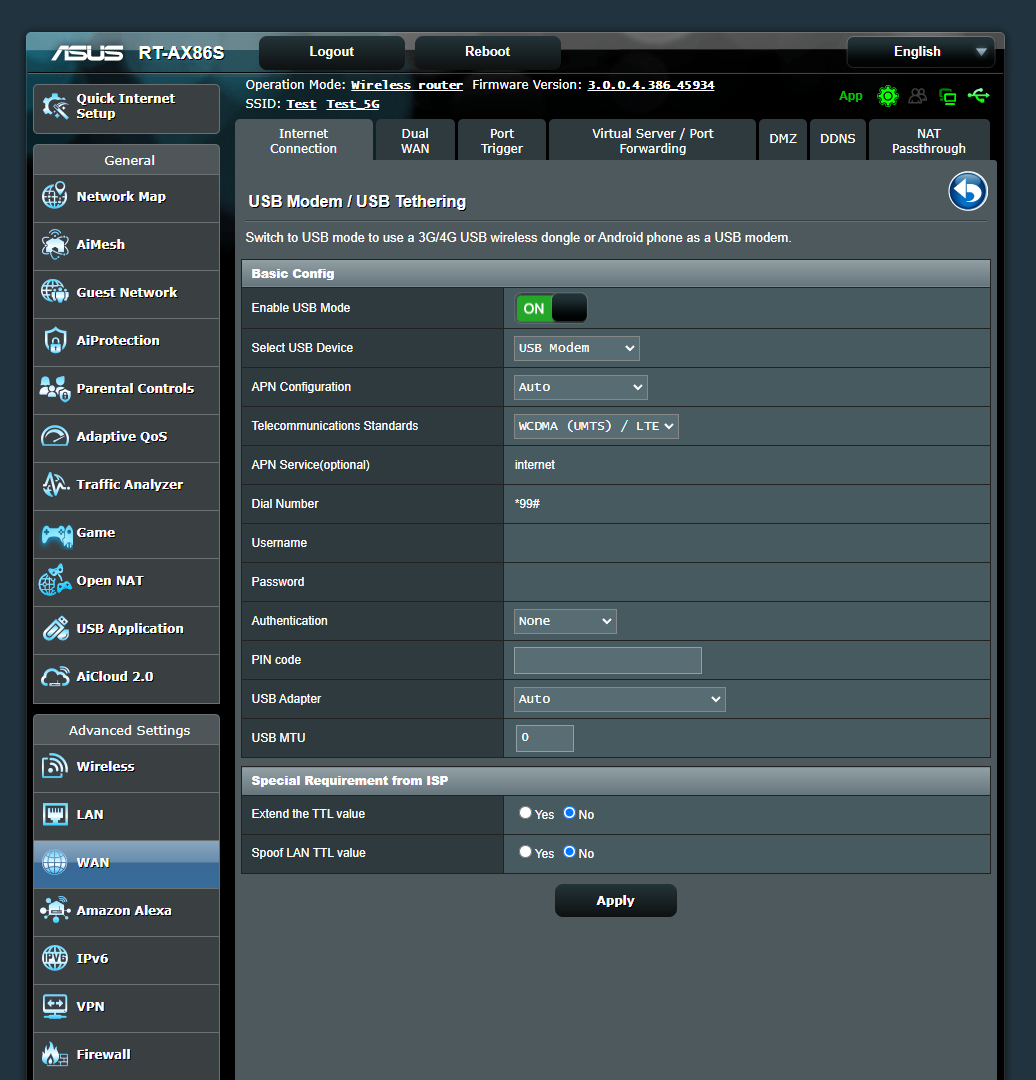Open the Authentication dropdown
Viewport: 1036px width, 1080px height.
click(x=564, y=621)
